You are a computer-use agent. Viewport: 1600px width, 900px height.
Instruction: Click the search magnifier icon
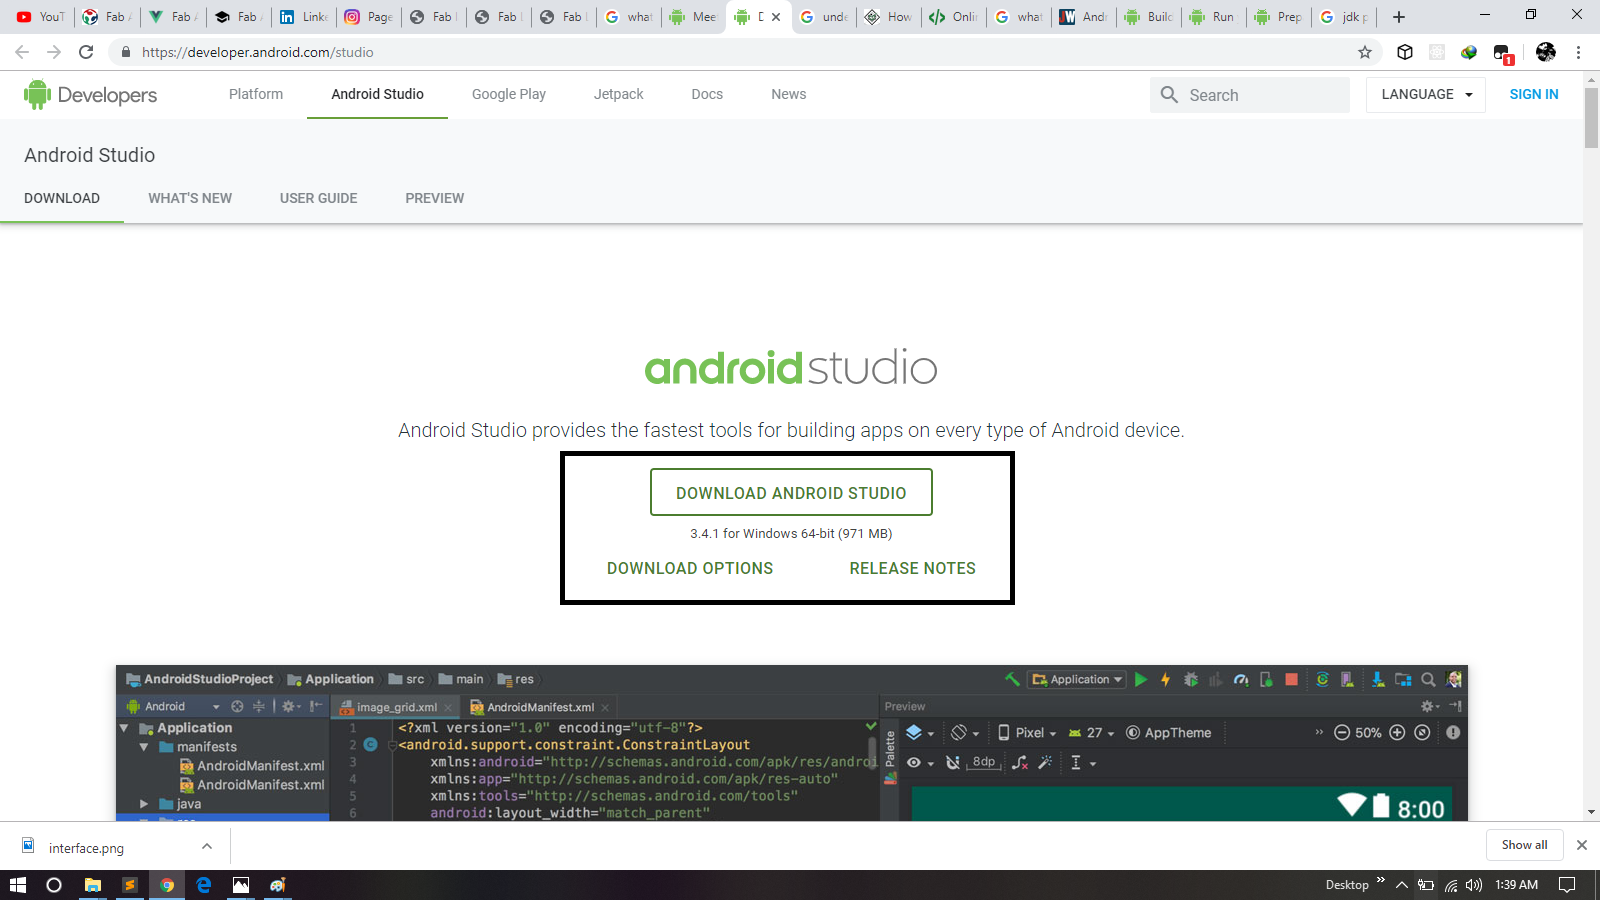1169,95
